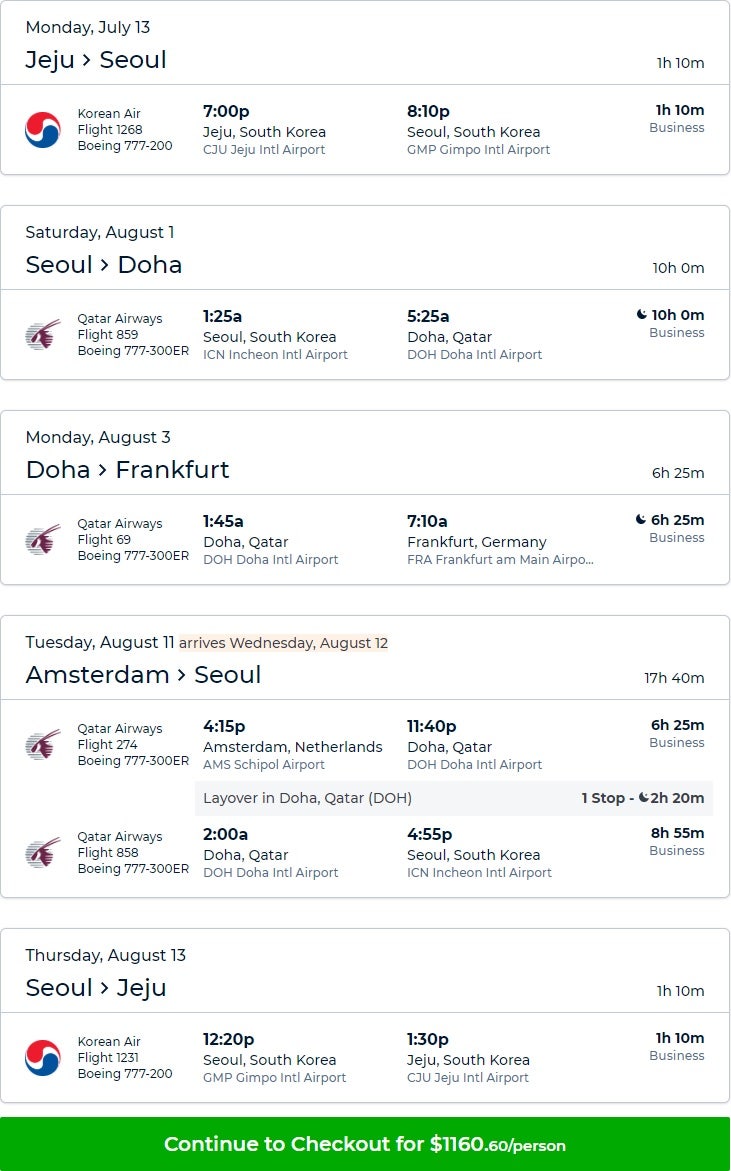Click the 'Layover in Doha, Qatar (DOH)' text
This screenshot has height=1171, width=731.
point(307,798)
